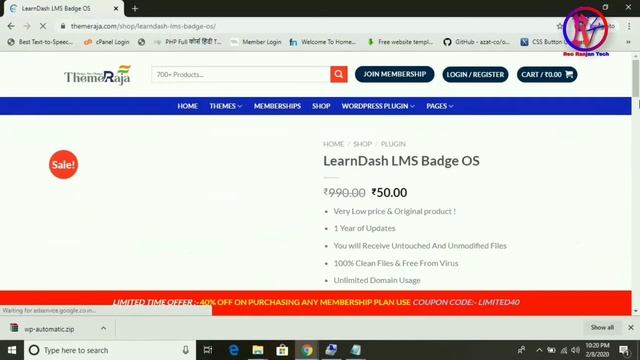Open Microsoft Edge from taskbar
This screenshot has height=360, width=640.
[x=233, y=350]
